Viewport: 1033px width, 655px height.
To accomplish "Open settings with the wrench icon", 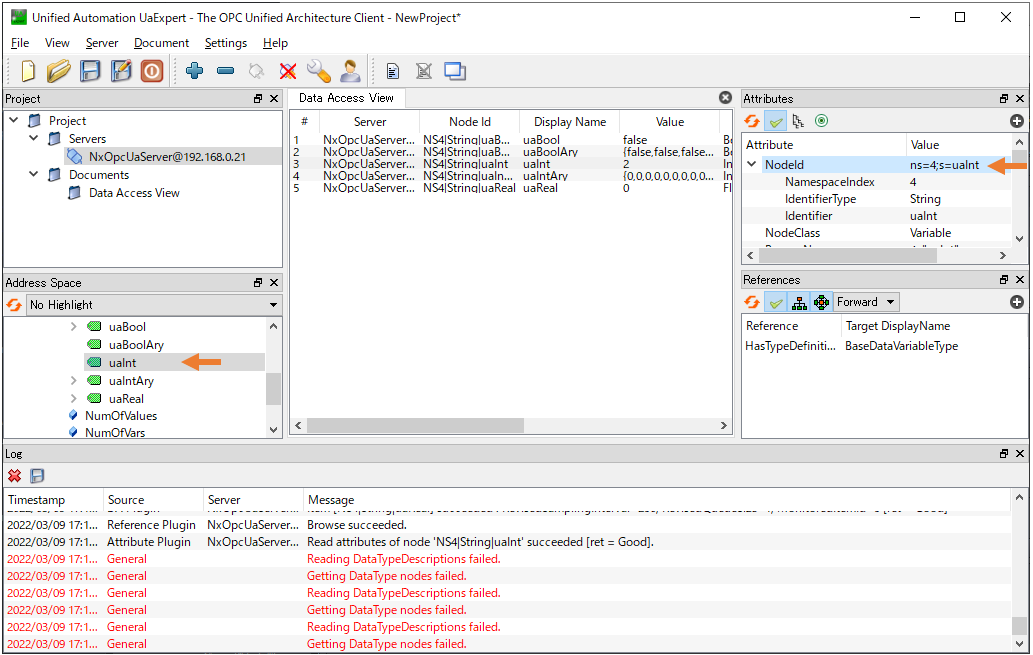I will 318,71.
